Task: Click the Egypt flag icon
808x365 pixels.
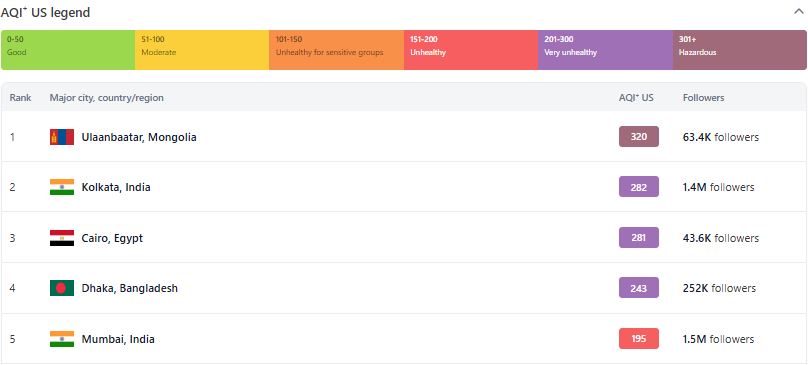Action: coord(62,238)
